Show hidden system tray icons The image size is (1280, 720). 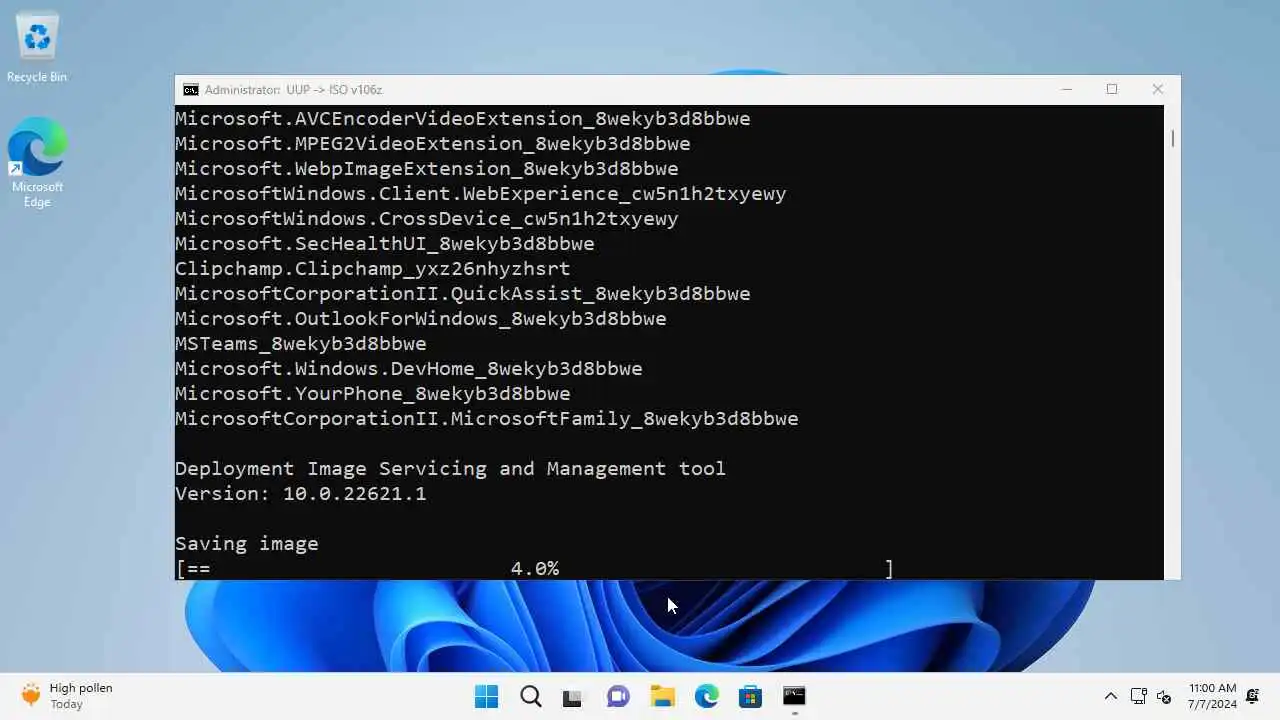[1110, 696]
